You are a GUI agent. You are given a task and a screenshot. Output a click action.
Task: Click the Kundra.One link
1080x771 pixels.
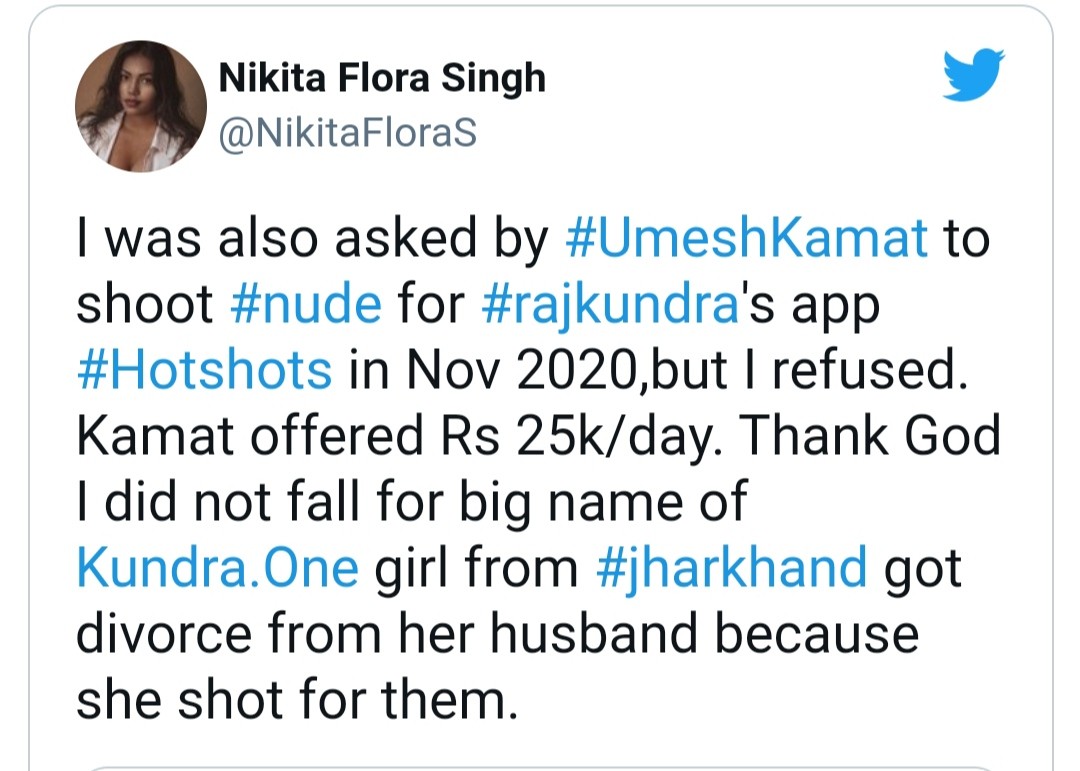[217, 568]
